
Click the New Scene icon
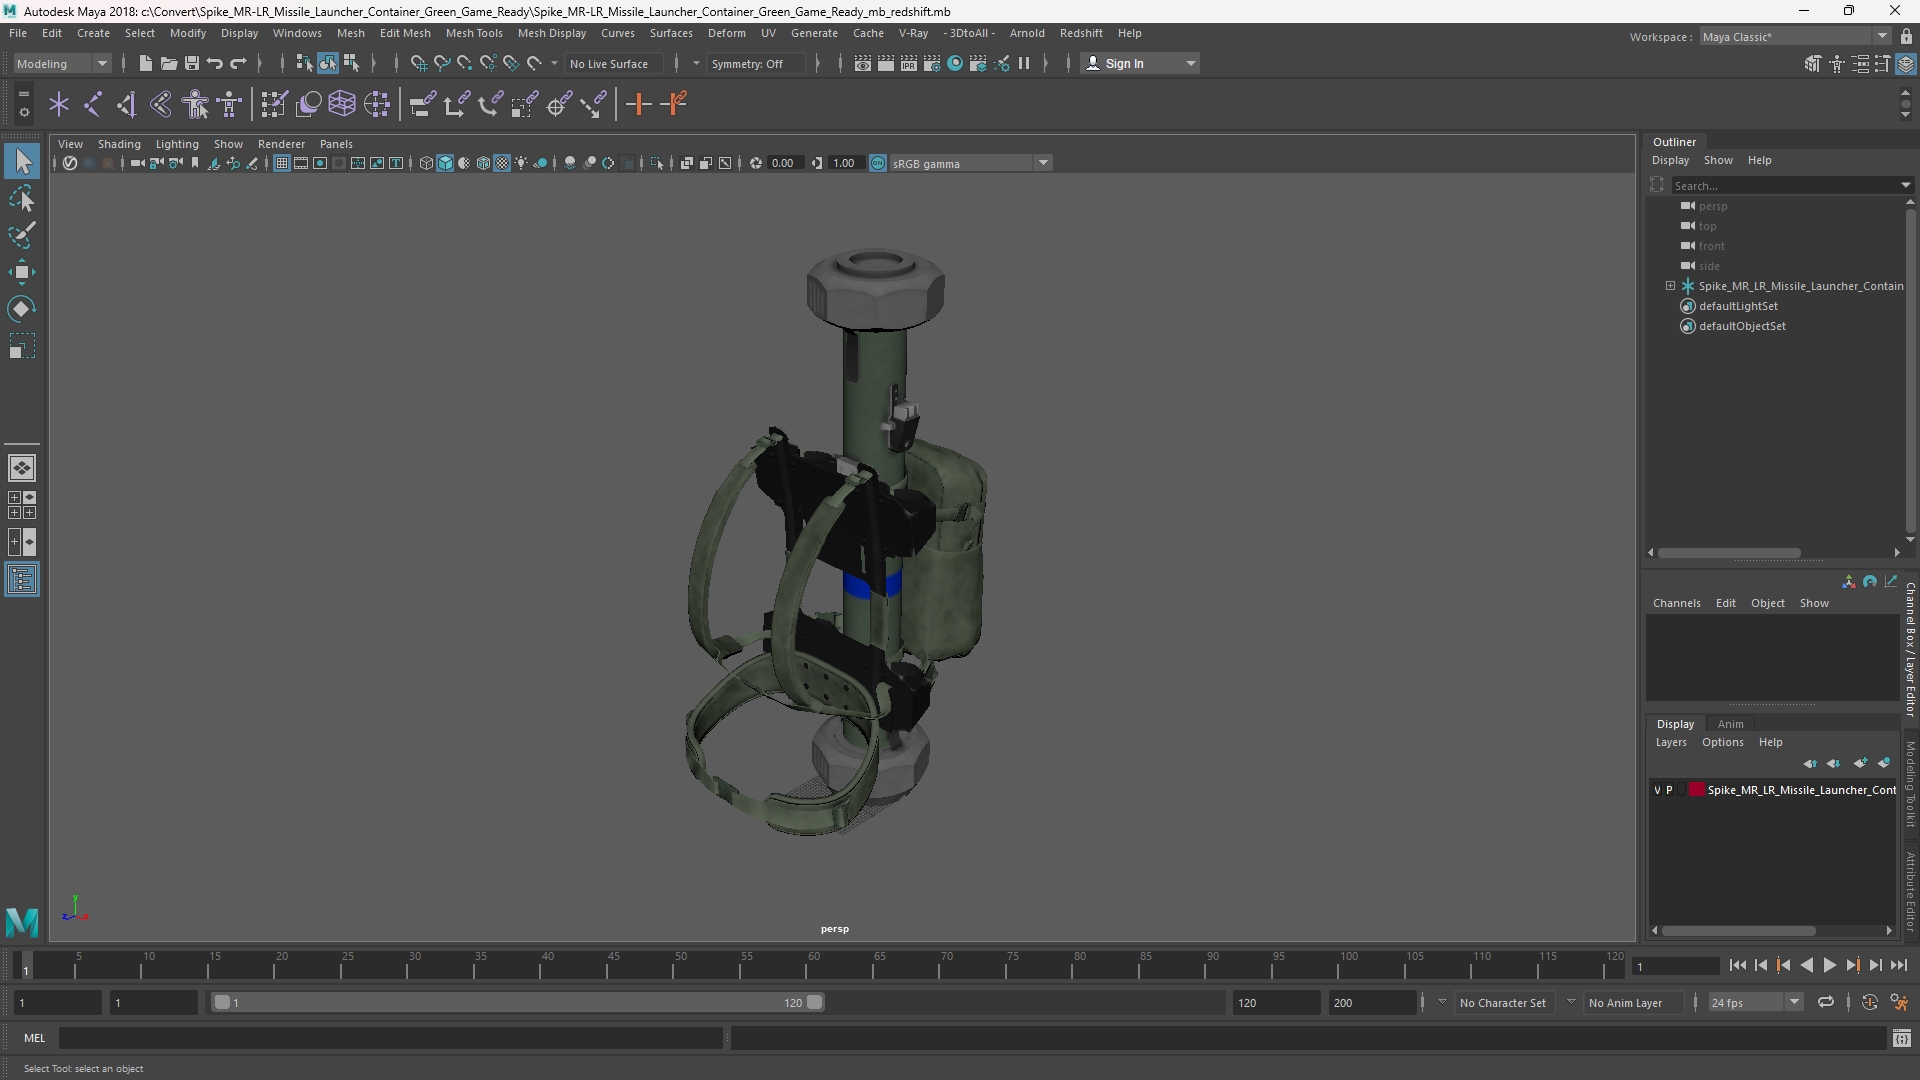click(x=145, y=63)
